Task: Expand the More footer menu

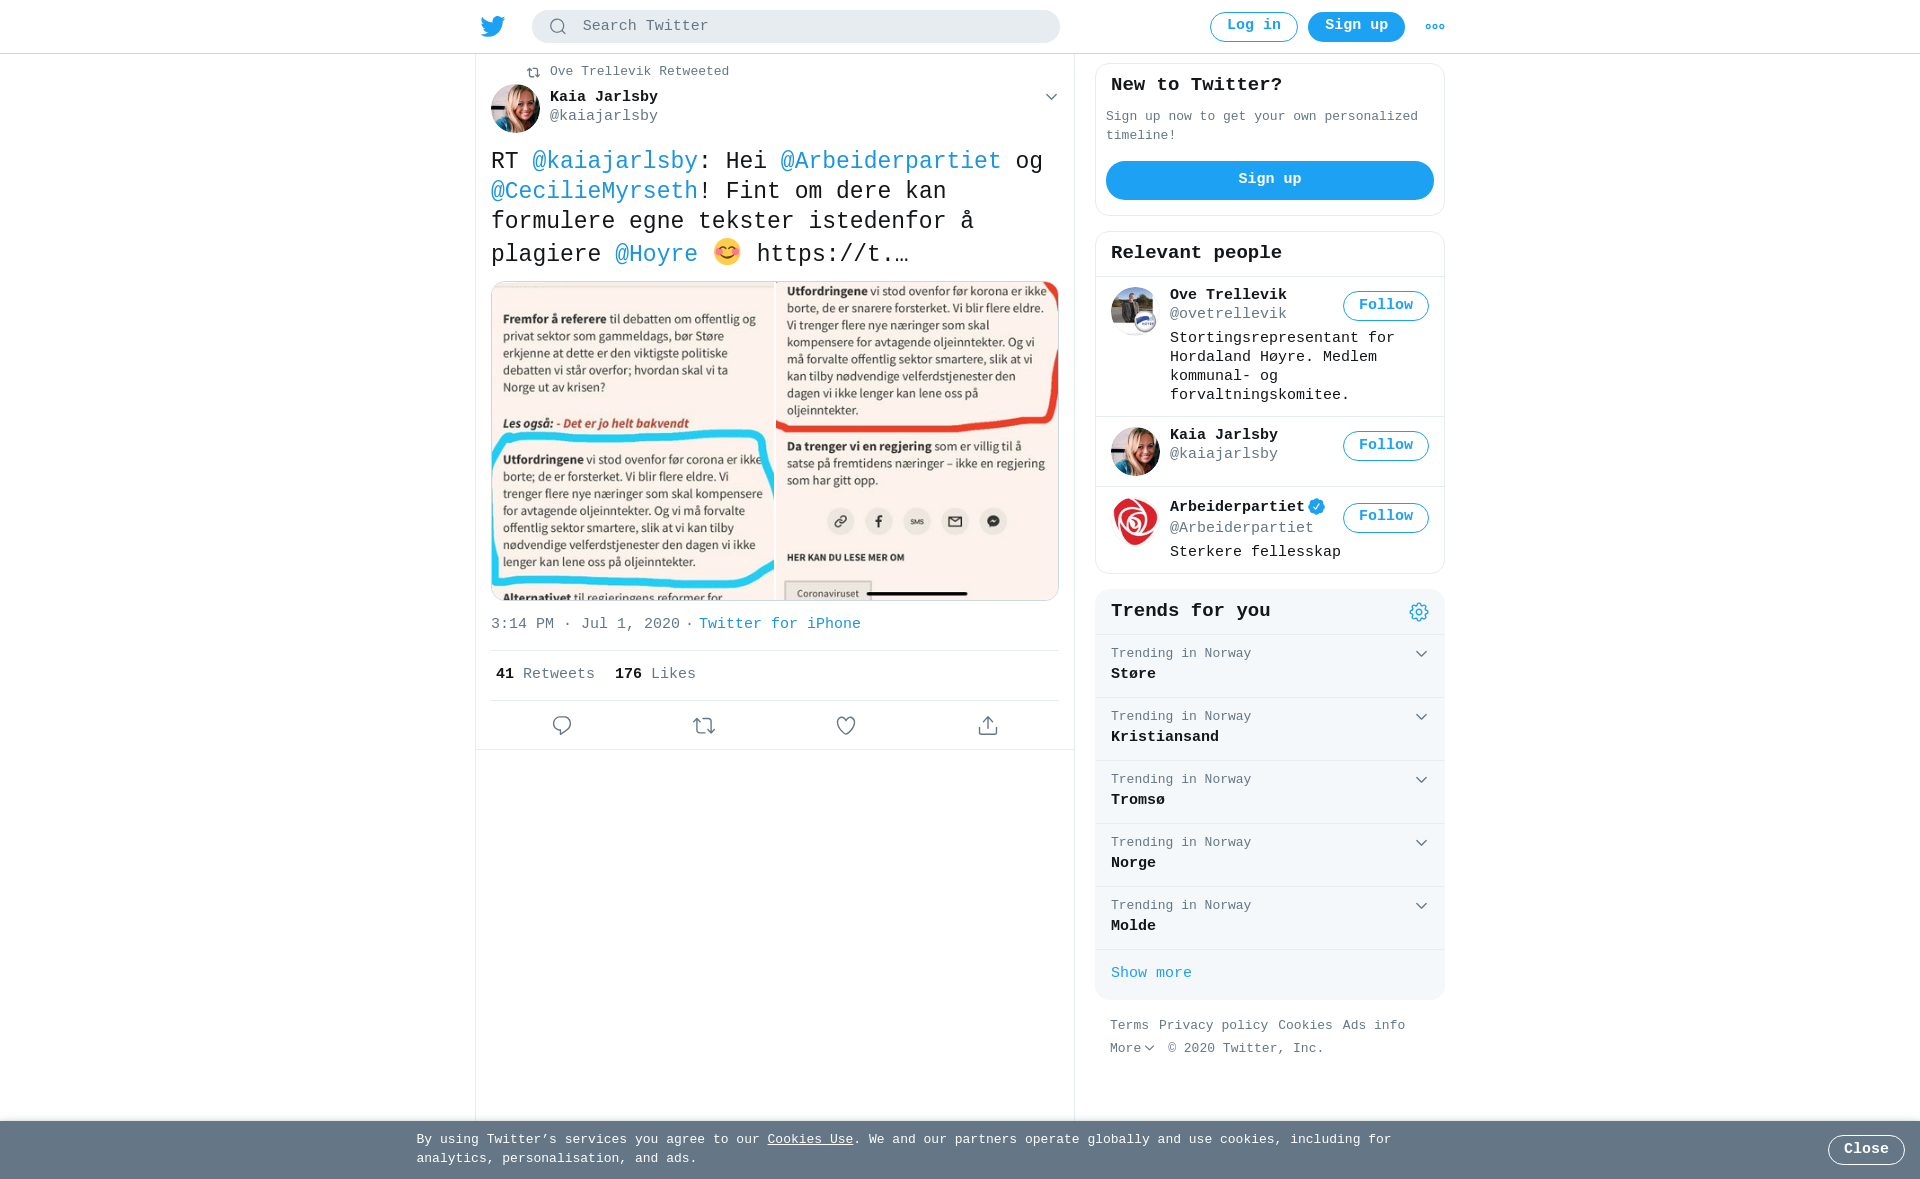Action: click(1132, 1049)
